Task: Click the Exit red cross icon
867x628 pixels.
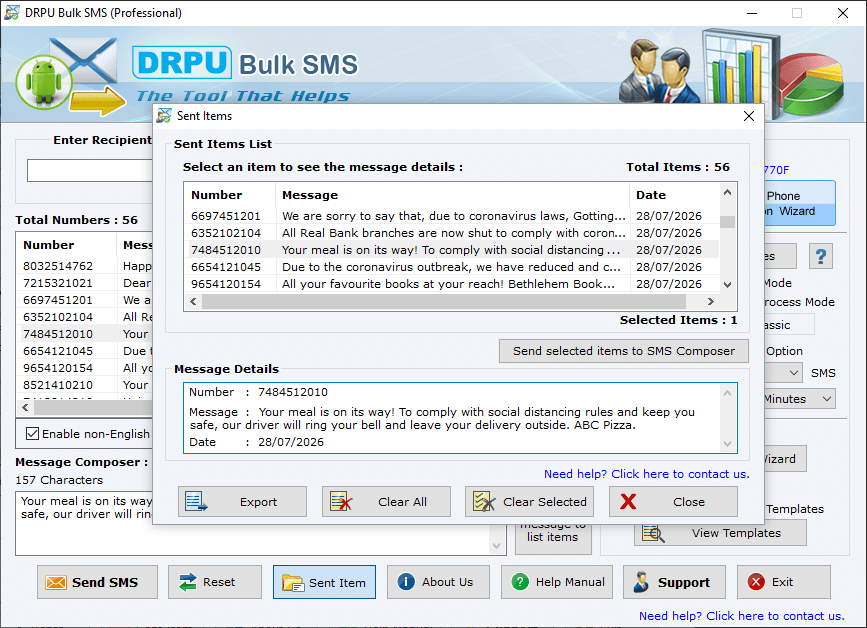Action: click(x=756, y=582)
